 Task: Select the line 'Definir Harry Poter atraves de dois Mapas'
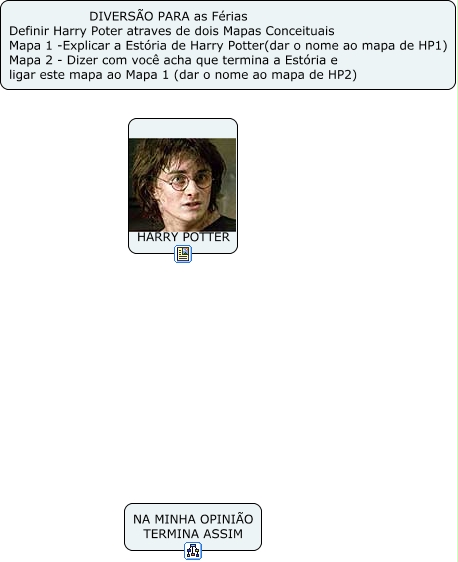coord(172,31)
